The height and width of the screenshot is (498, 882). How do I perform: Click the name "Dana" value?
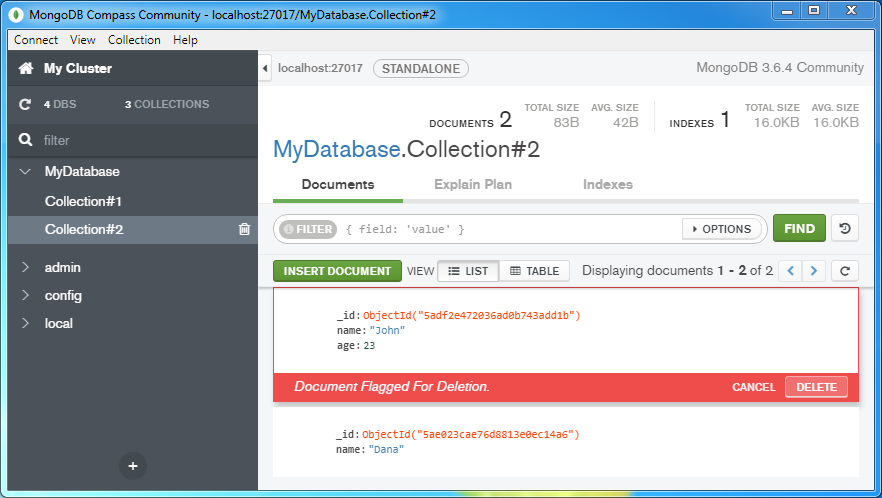tap(386, 450)
